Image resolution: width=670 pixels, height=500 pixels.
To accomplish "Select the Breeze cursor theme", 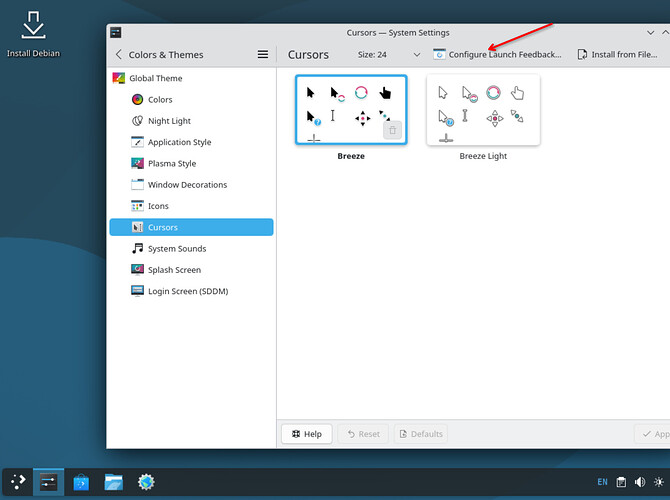I will pyautogui.click(x=351, y=110).
